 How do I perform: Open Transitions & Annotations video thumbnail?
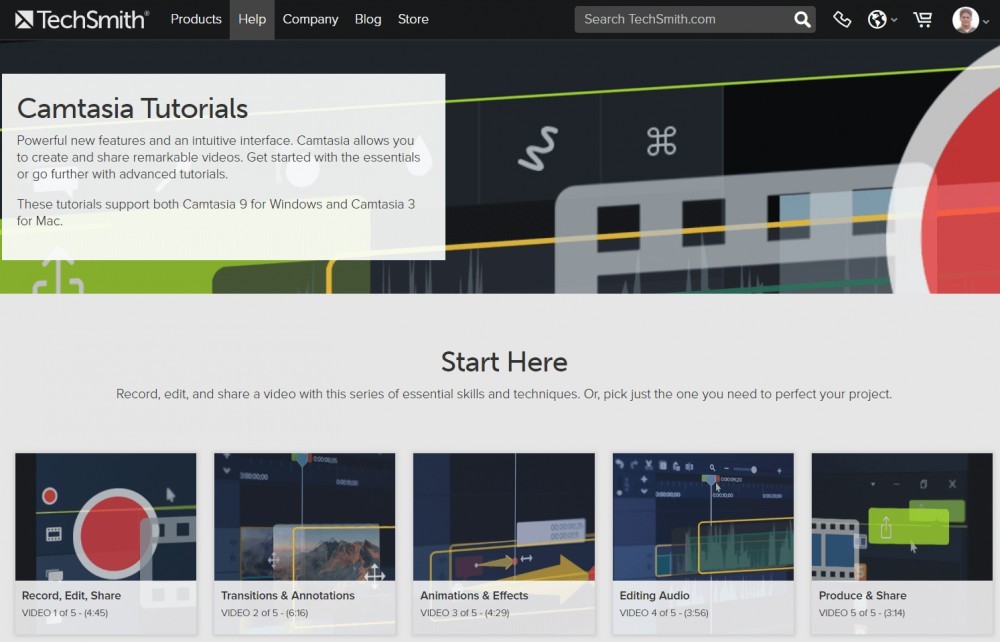tap(305, 516)
